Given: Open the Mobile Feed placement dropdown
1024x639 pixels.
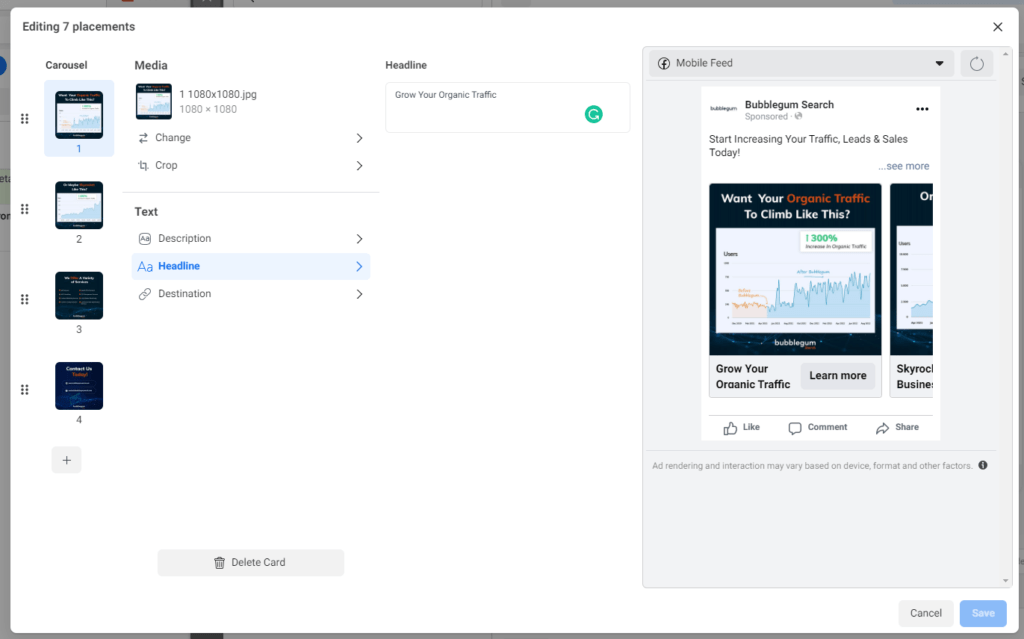Looking at the screenshot, I should [801, 63].
